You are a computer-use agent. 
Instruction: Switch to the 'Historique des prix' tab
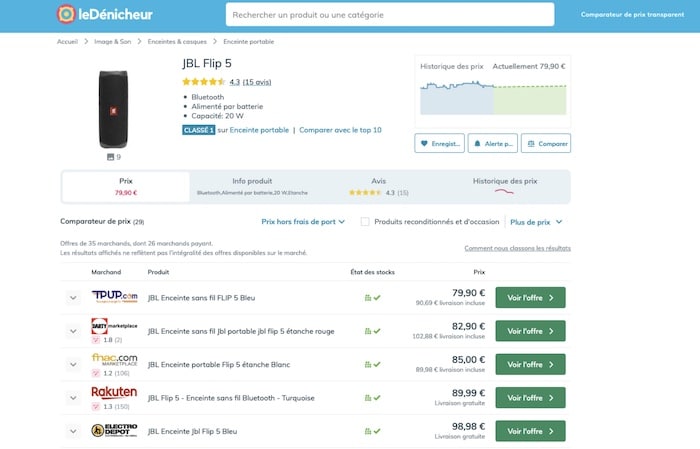(505, 186)
